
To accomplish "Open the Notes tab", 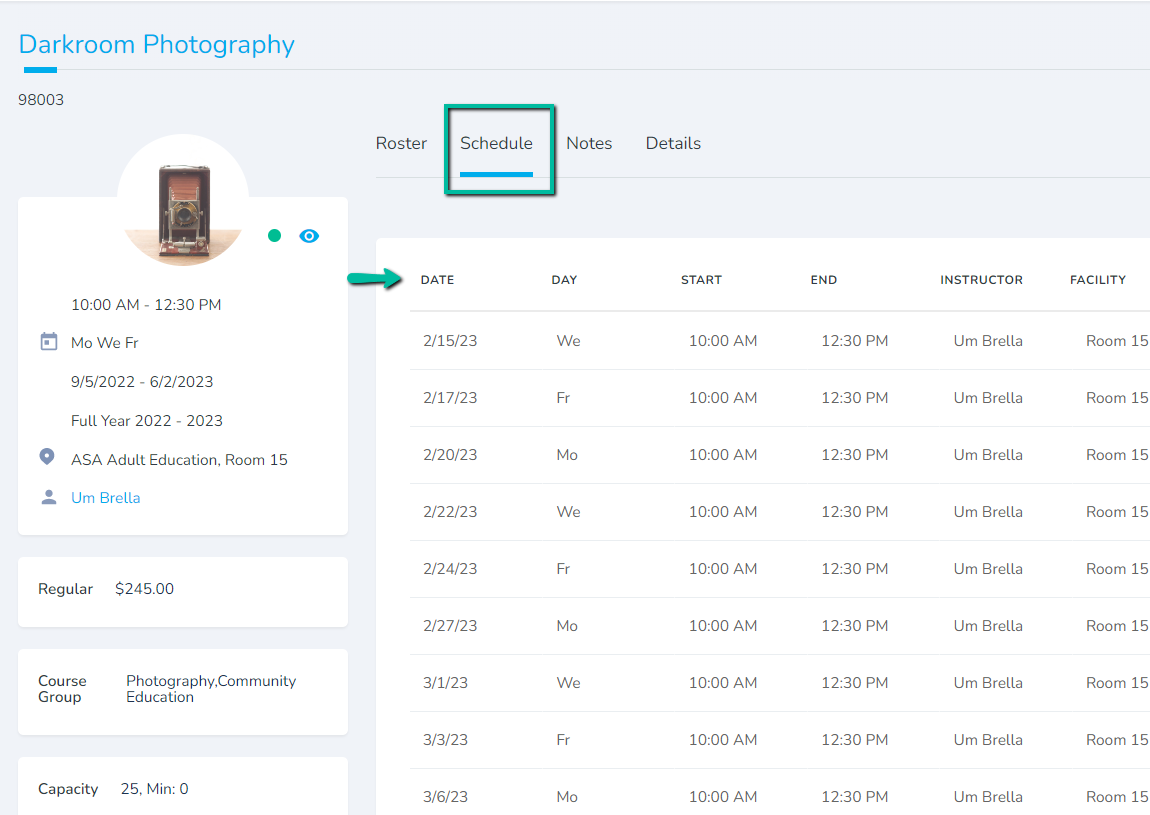I will point(589,143).
